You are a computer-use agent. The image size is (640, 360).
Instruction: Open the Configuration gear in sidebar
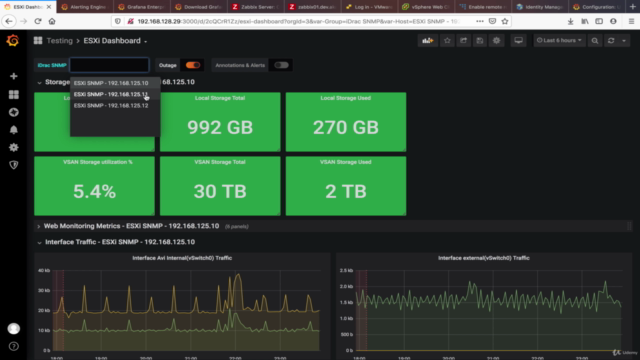[13, 147]
